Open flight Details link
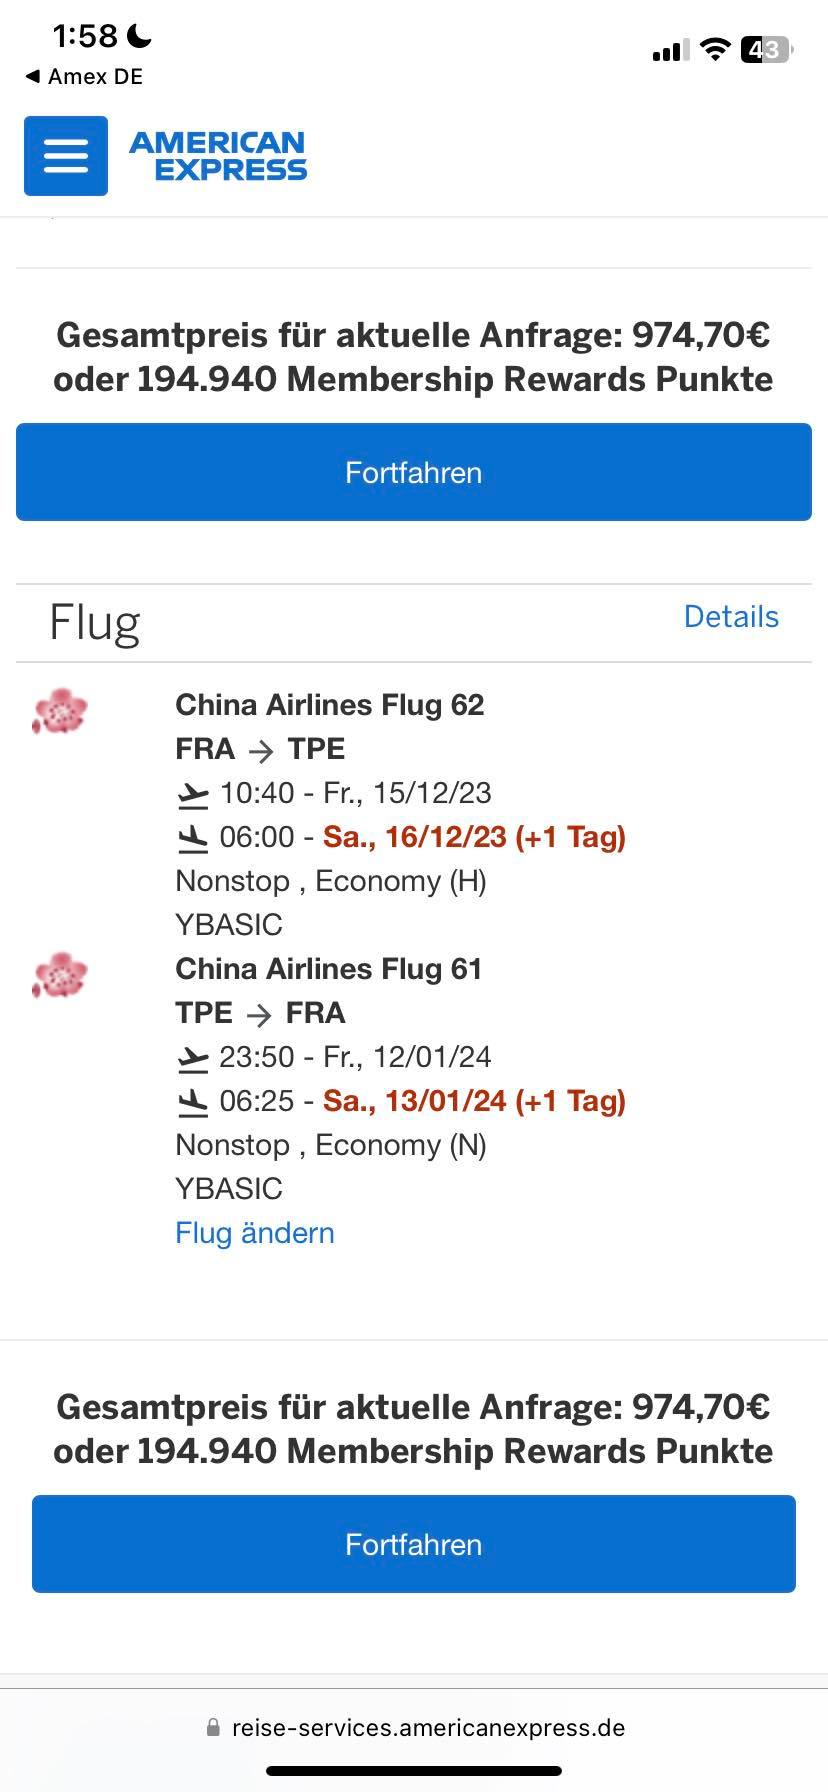Image resolution: width=828 pixels, height=1792 pixels. 731,617
